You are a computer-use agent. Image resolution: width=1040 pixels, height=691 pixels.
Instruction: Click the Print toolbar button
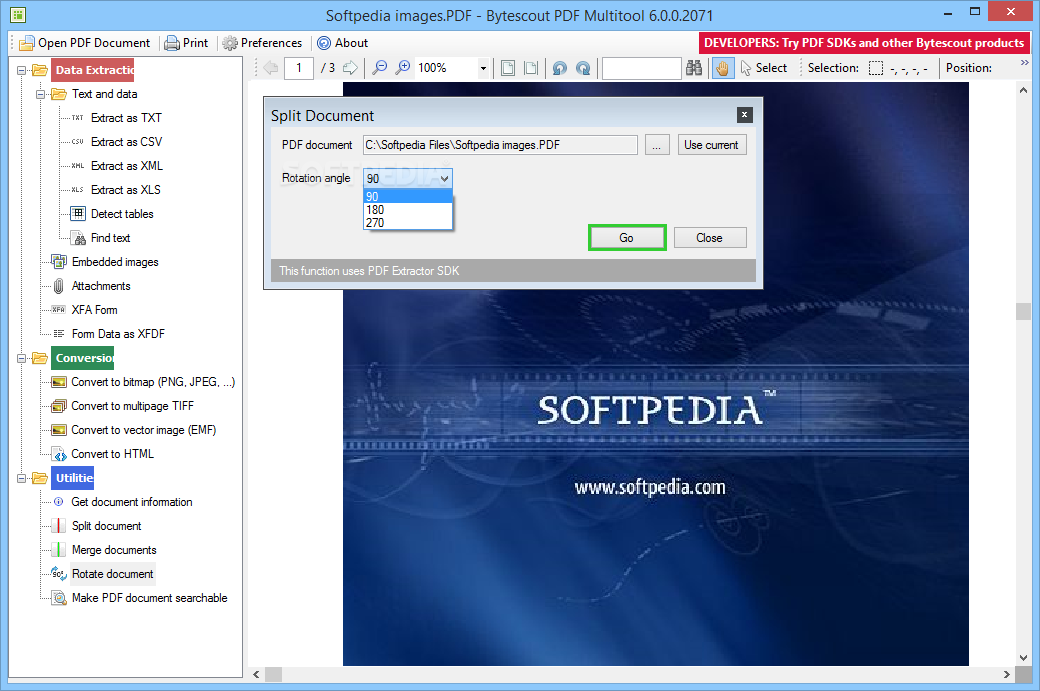186,43
